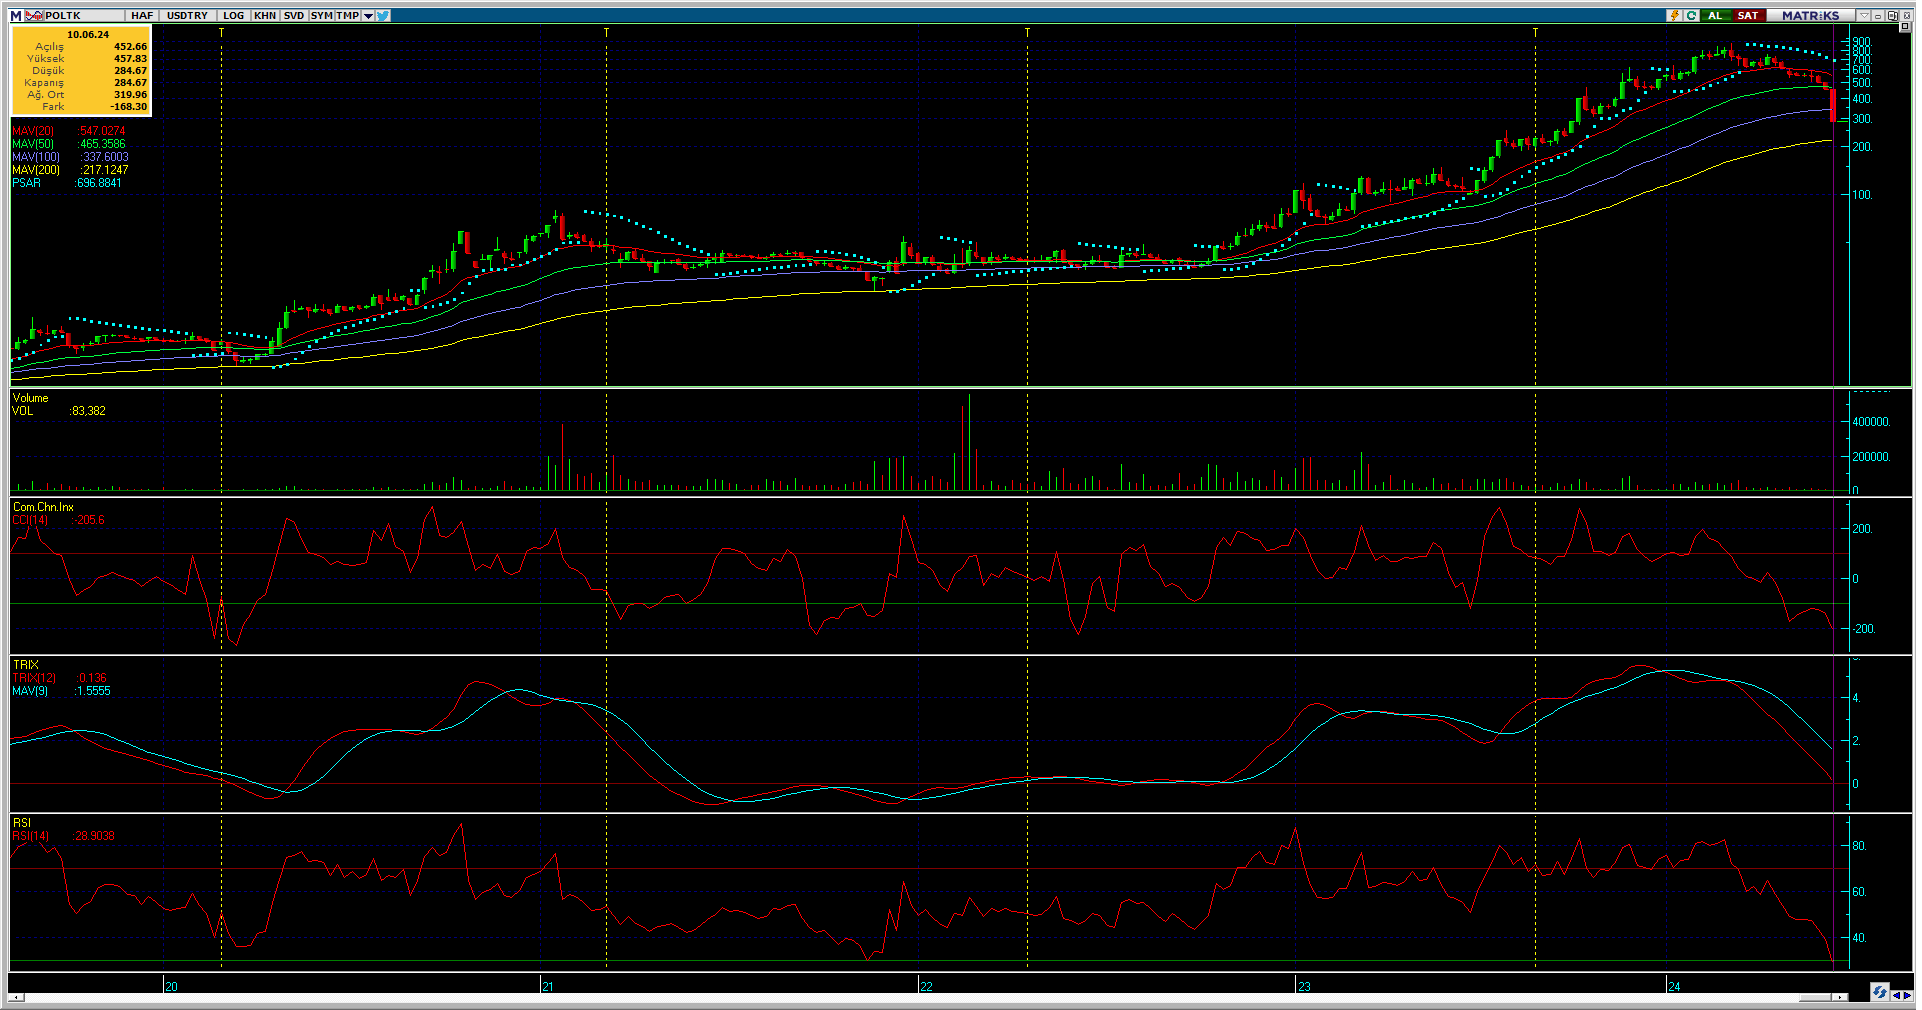
Task: Select the RSI(14) indicator label
Action: click(30, 836)
